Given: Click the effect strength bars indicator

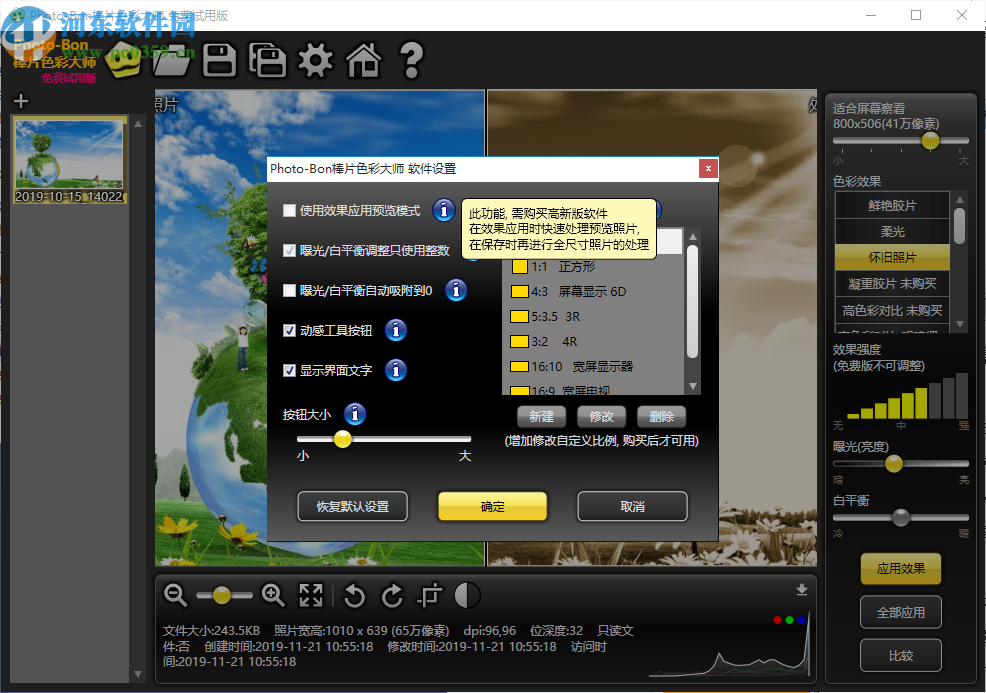Looking at the screenshot, I should pyautogui.click(x=907, y=396).
